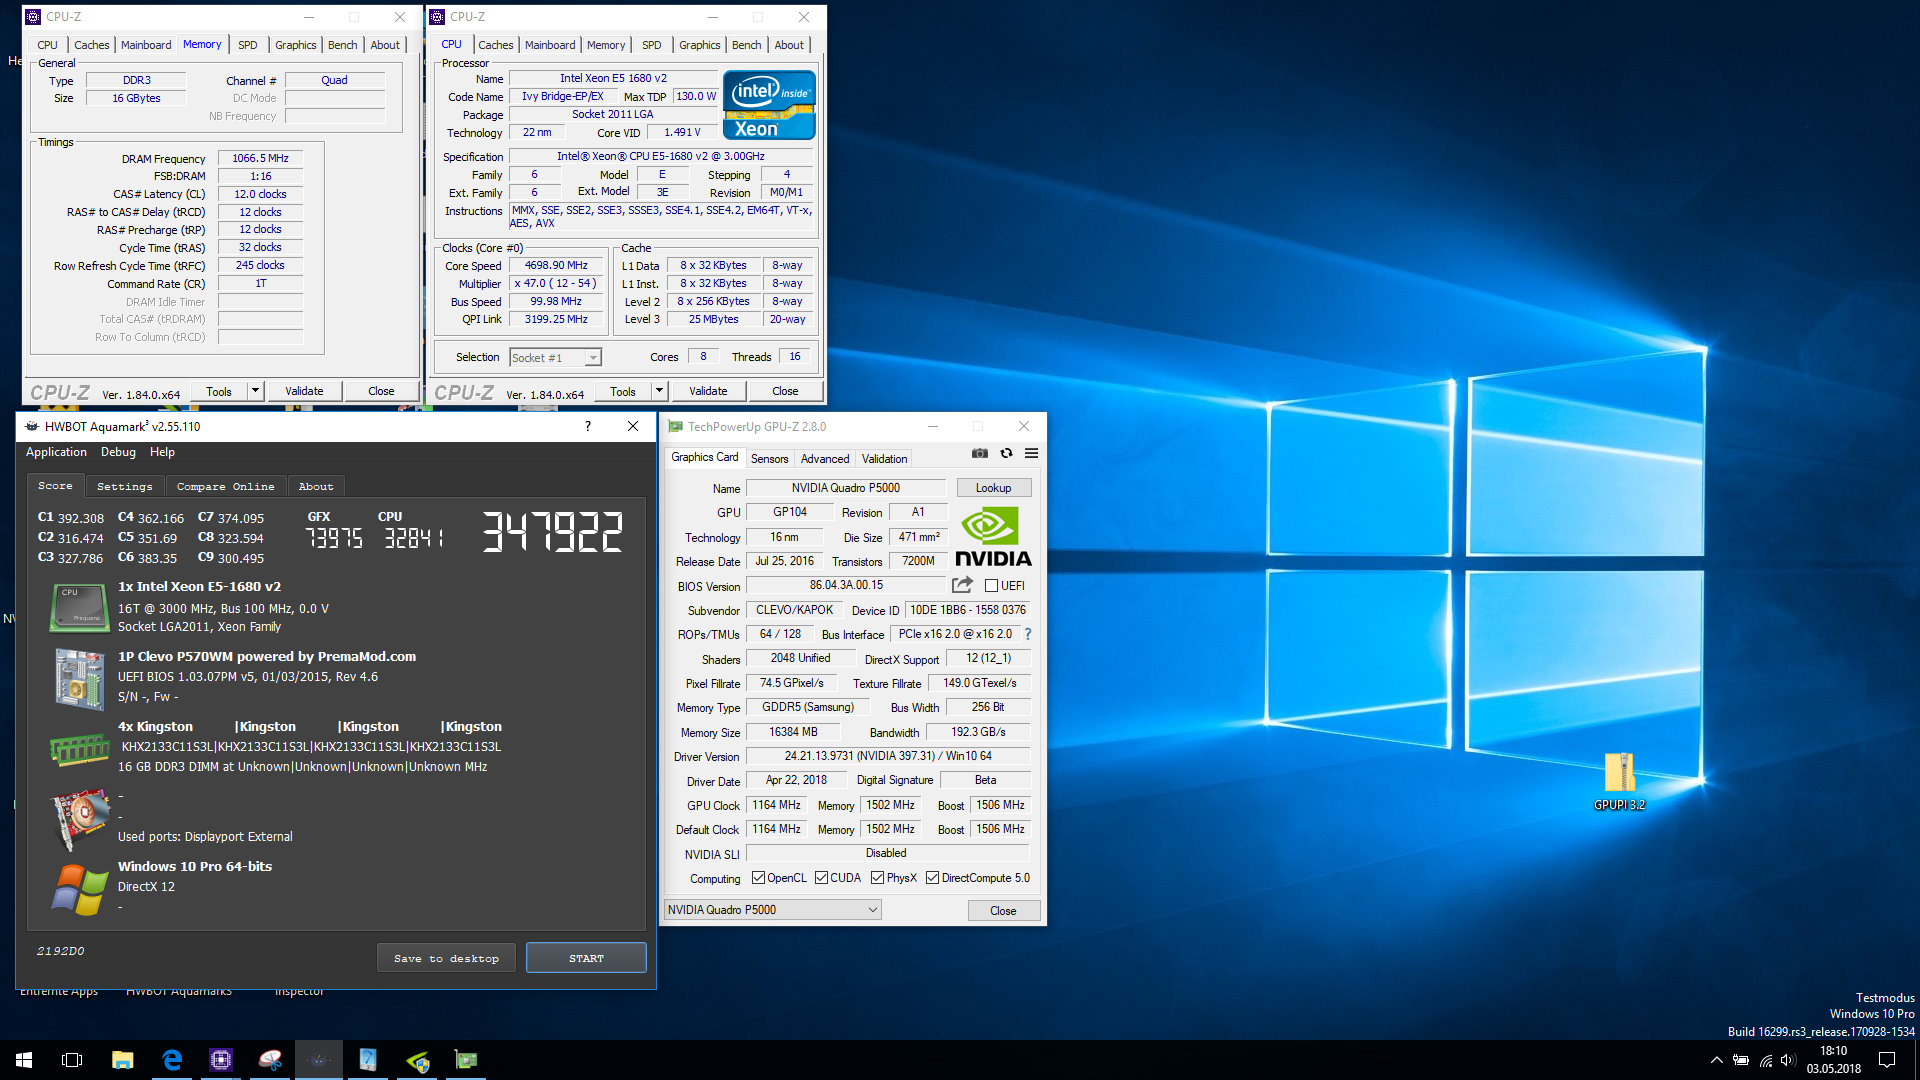Open the Settings tab in Aquamark
The width and height of the screenshot is (1920, 1080).
(x=125, y=486)
